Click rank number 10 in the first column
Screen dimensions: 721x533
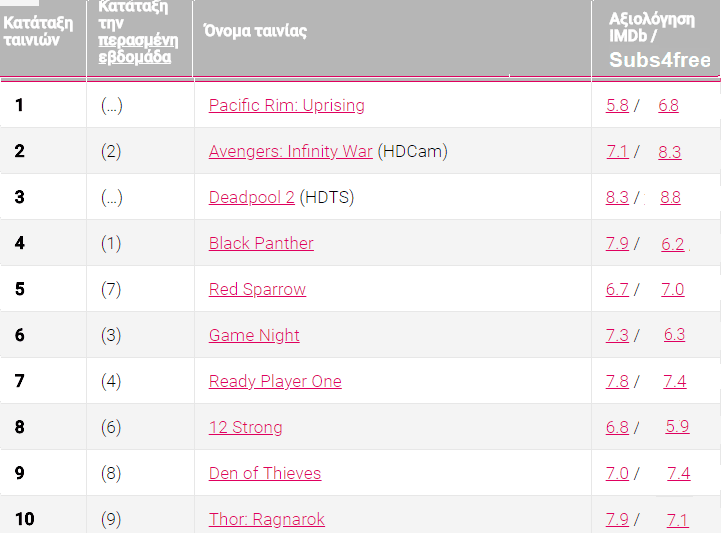click(x=25, y=519)
